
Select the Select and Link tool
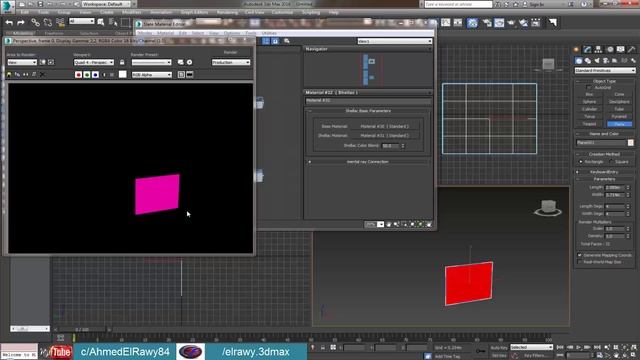click(36, 23)
